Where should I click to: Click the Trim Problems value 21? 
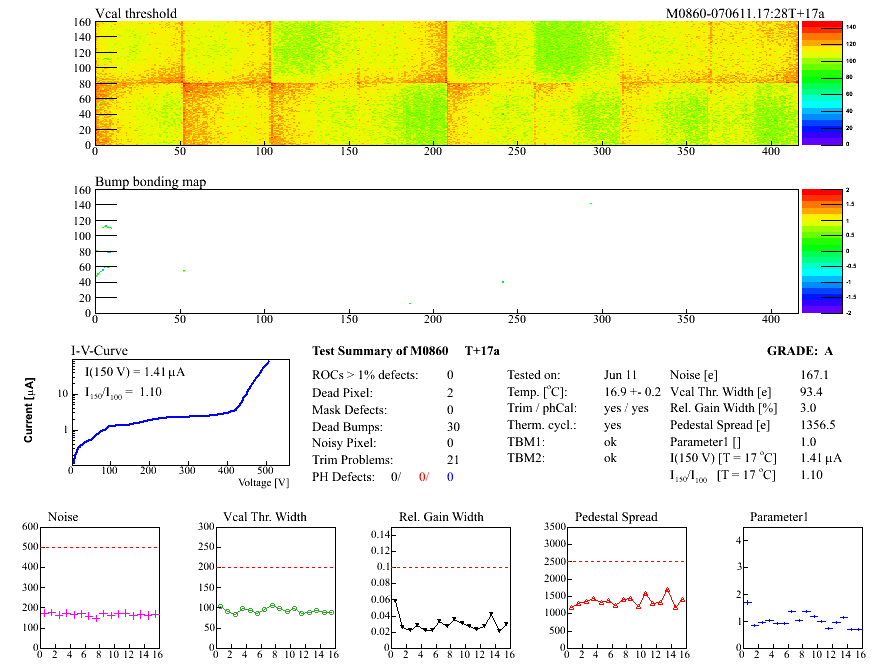[x=450, y=459]
